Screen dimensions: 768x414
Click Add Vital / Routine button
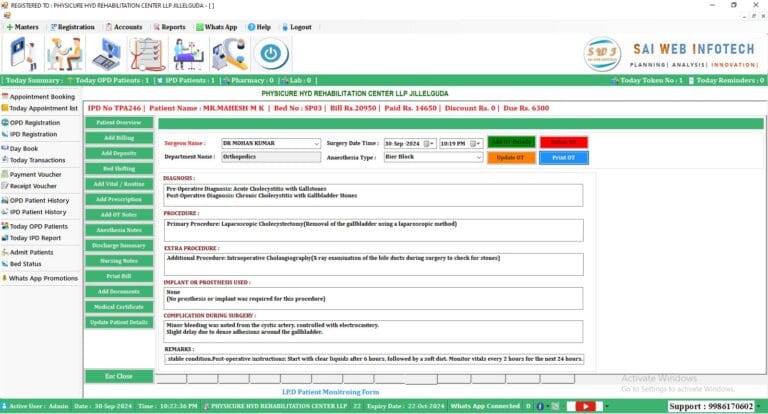tap(119, 184)
